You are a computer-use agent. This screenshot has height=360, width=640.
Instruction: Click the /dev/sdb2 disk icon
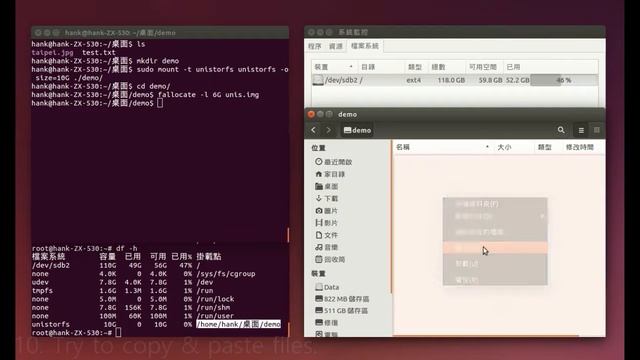(318, 80)
